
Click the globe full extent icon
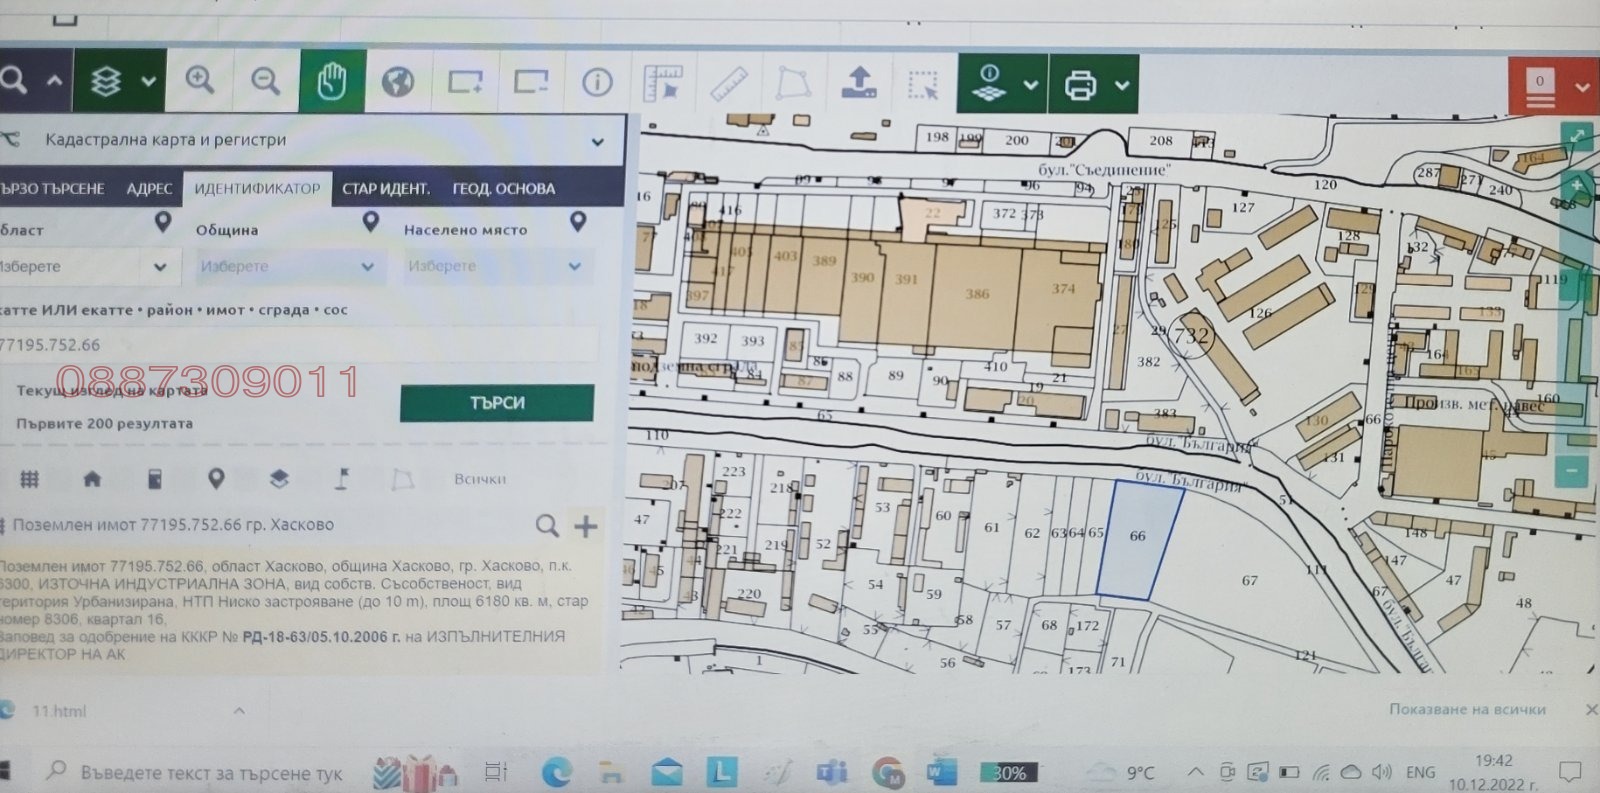tap(398, 82)
